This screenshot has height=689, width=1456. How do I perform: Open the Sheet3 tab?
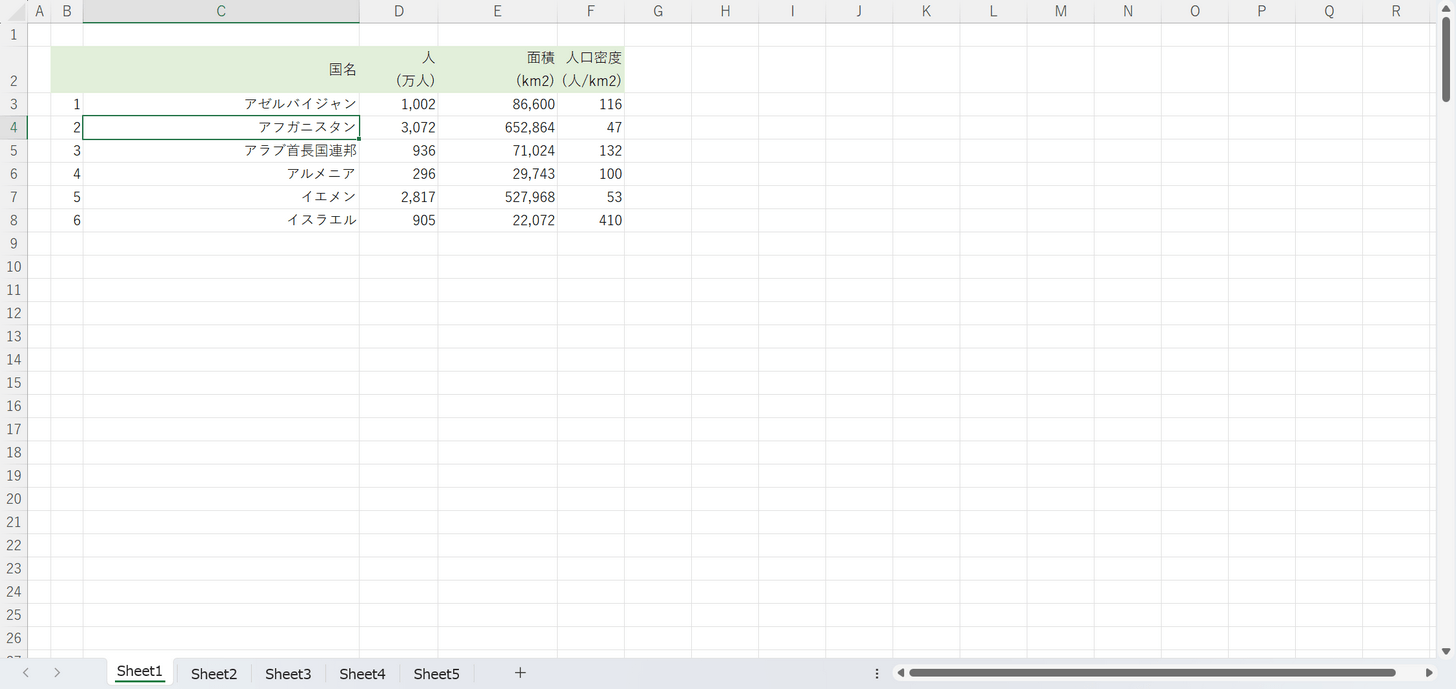click(288, 674)
